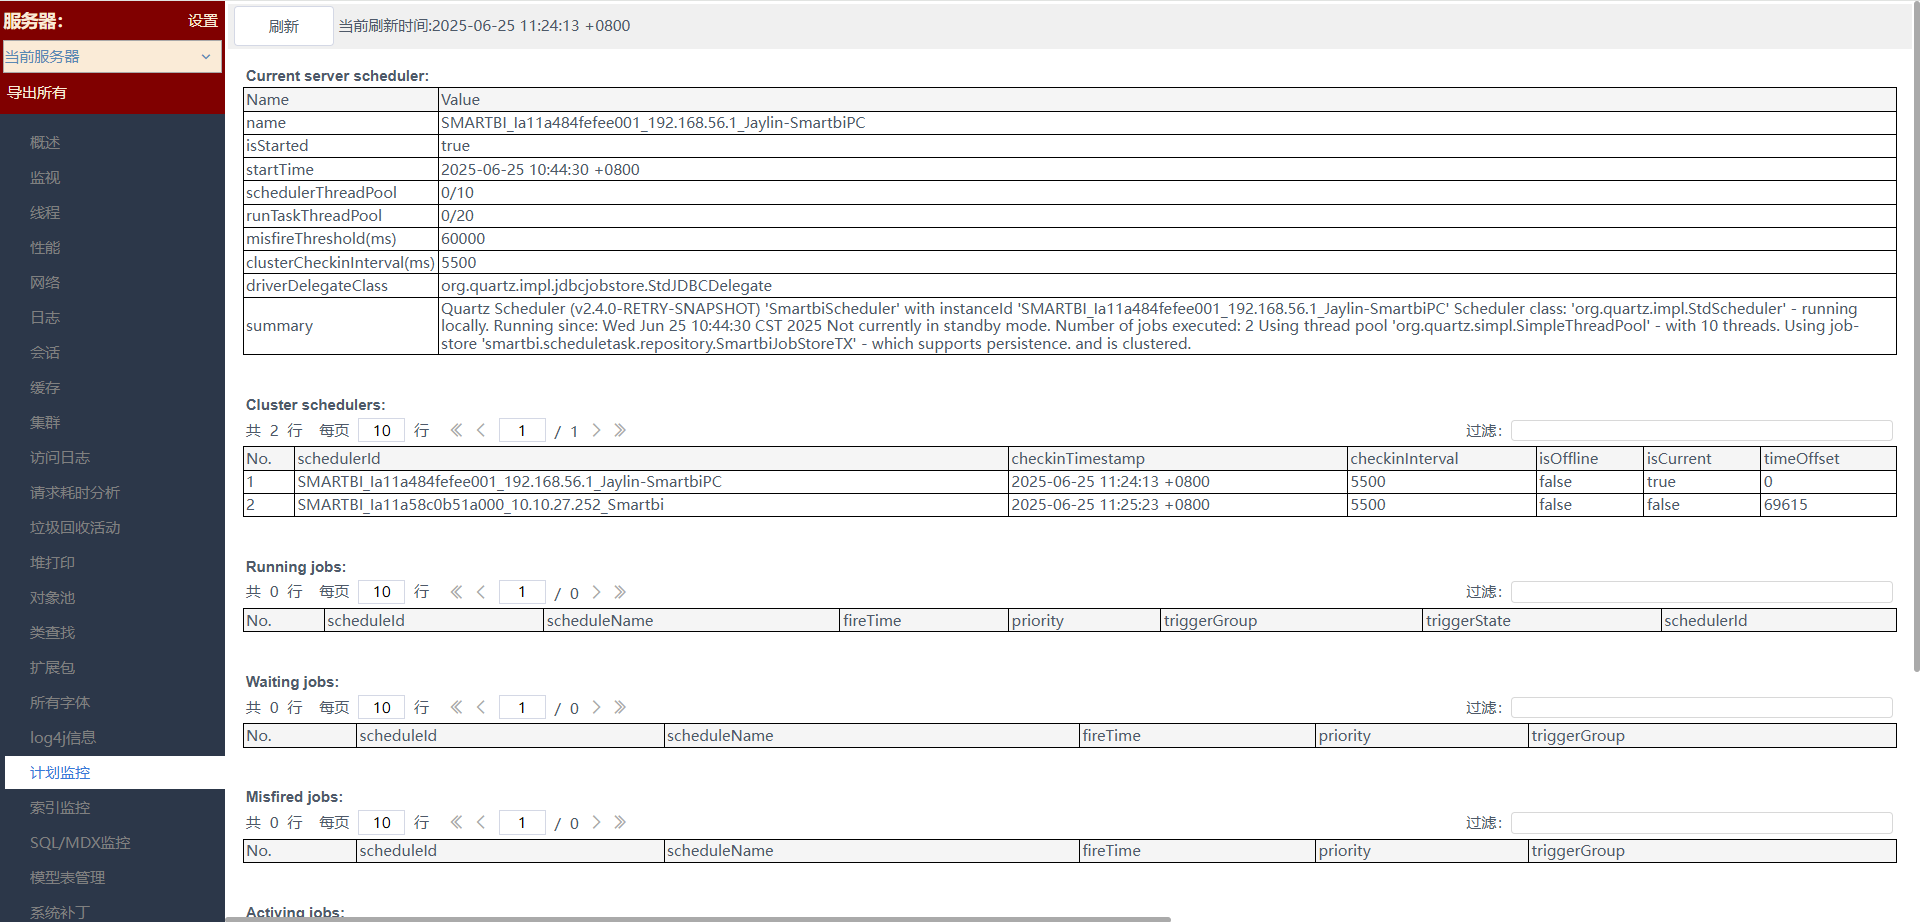Open 网络 in the sidebar
The image size is (1920, 922).
45,283
